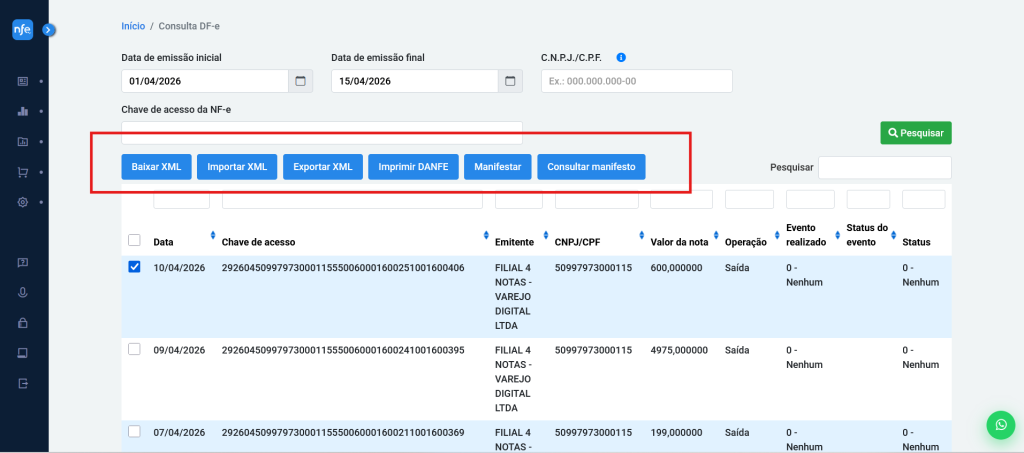Open the bar chart icon in the sidebar
Image resolution: width=1024 pixels, height=453 pixels.
23,111
